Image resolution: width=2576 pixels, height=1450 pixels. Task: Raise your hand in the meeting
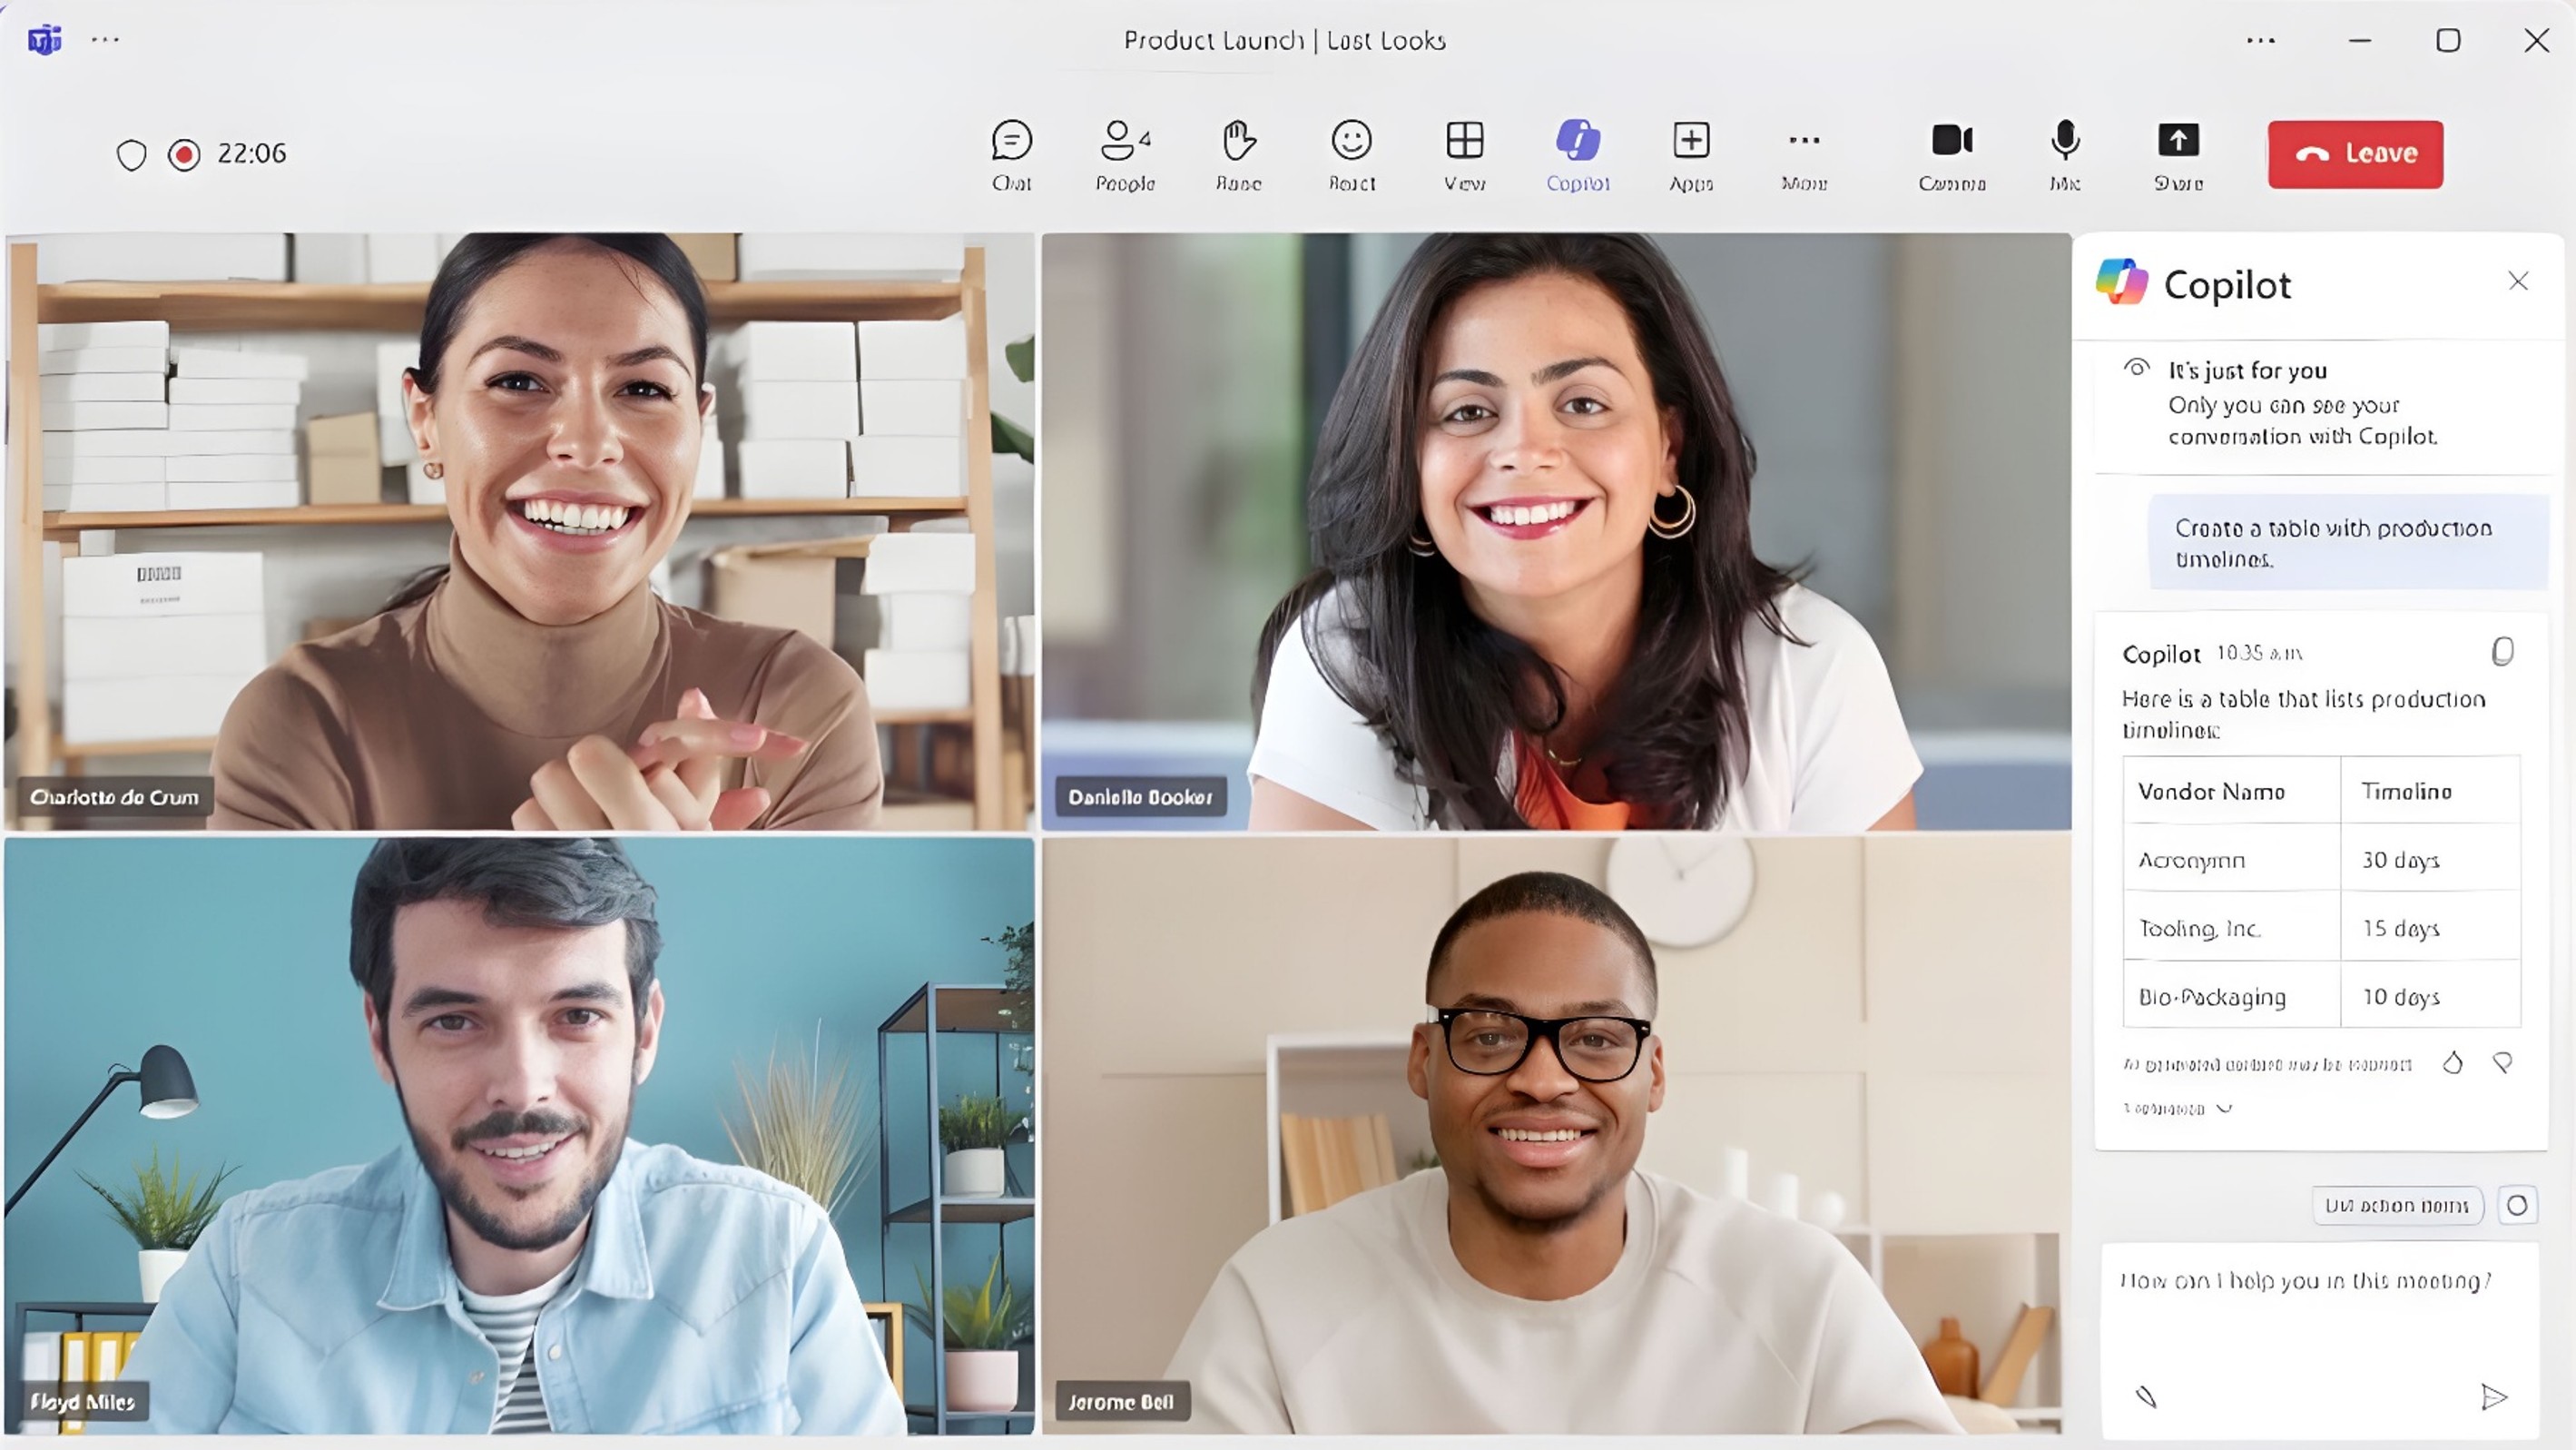pyautogui.click(x=1238, y=153)
